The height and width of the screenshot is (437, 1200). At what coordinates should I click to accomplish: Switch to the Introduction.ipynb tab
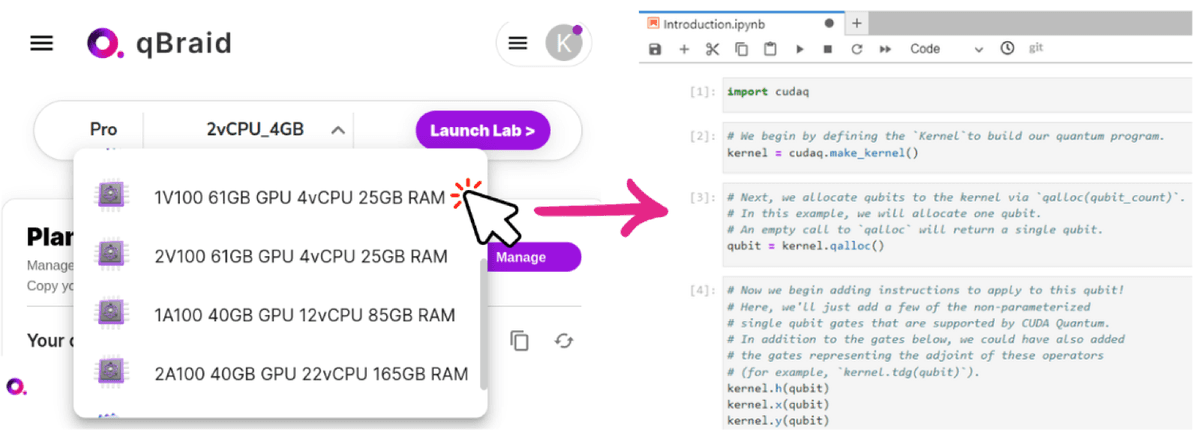742,22
